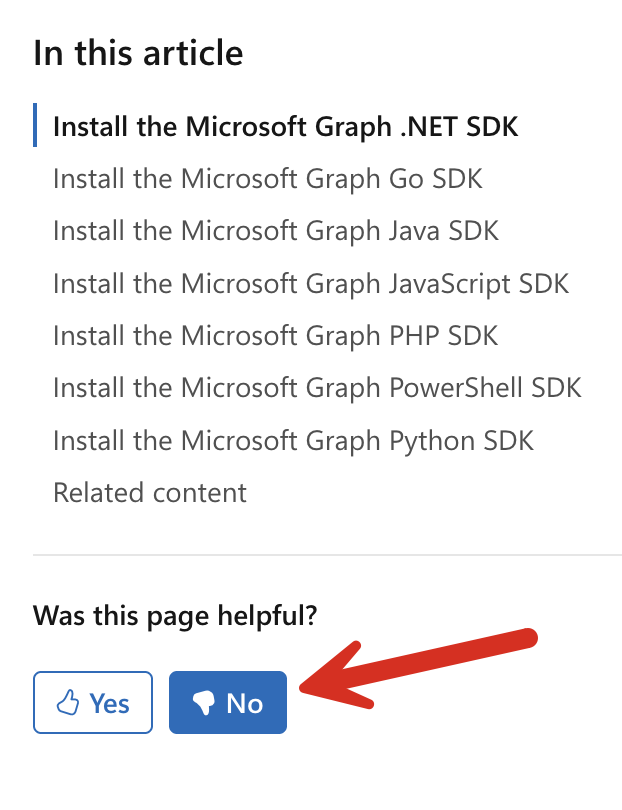This screenshot has width=622, height=810.
Task: Open the Microsoft Graph PowerShell SDK section
Action: [317, 387]
